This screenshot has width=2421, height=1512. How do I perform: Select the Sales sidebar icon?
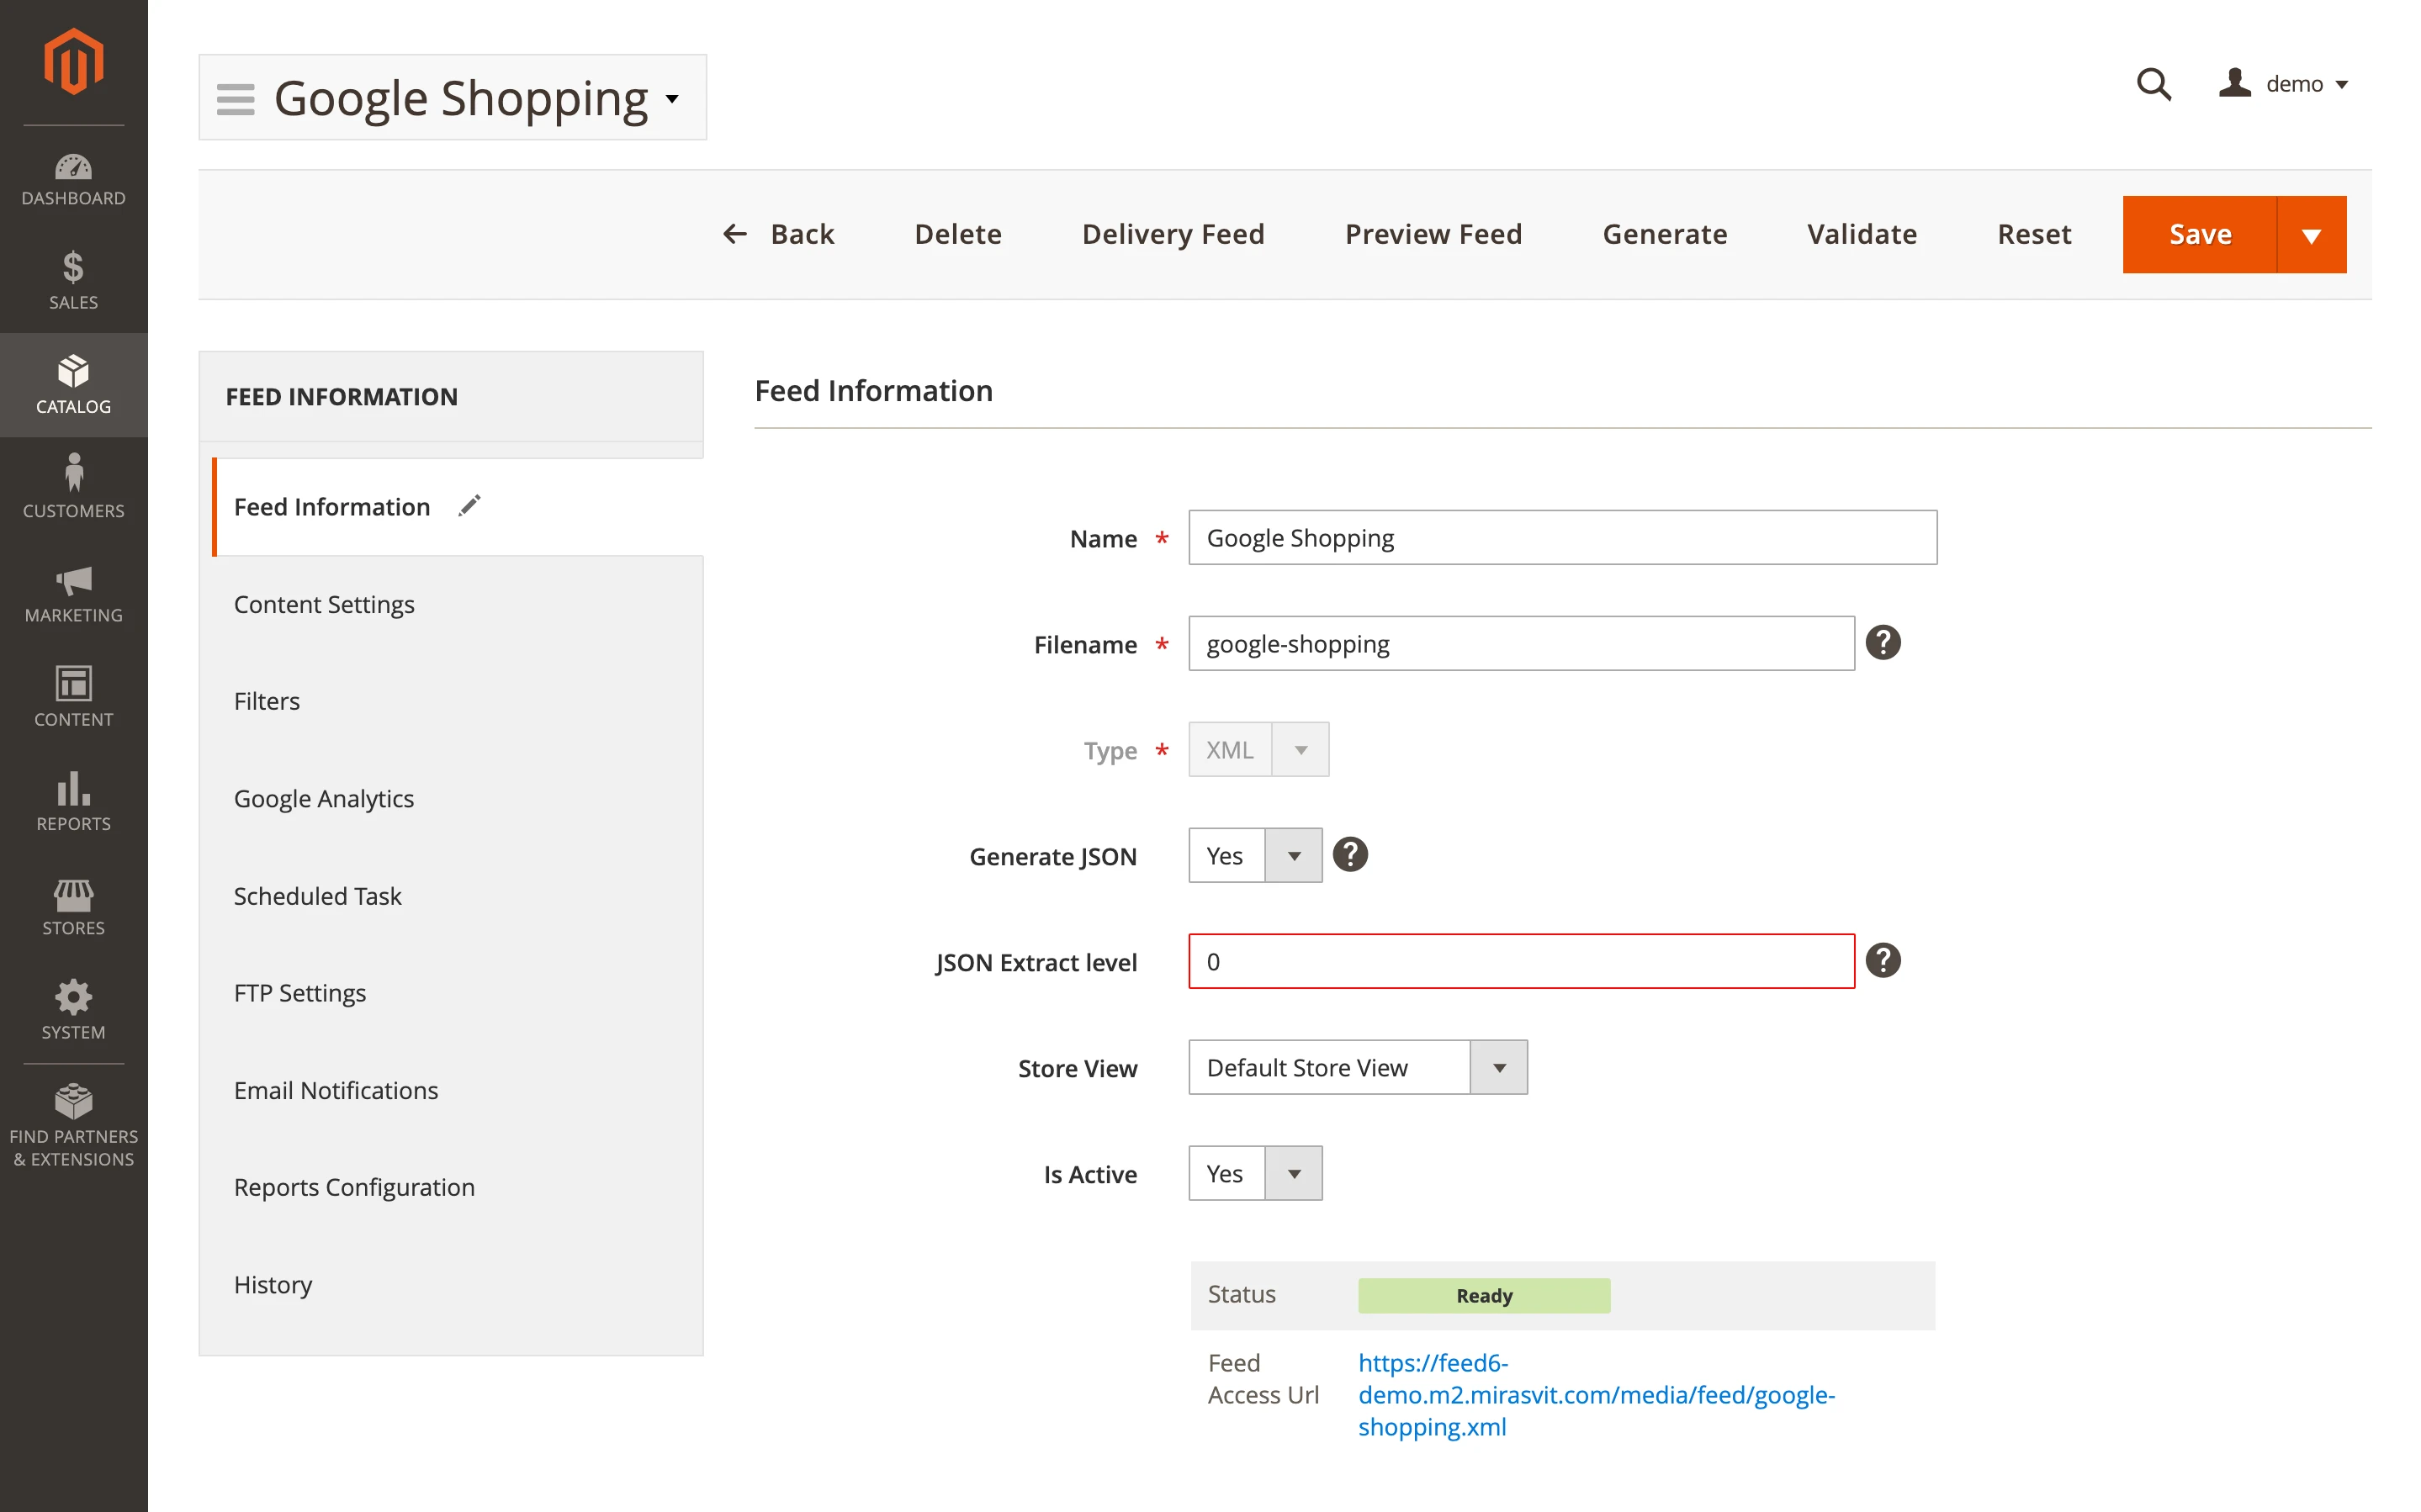click(x=73, y=281)
